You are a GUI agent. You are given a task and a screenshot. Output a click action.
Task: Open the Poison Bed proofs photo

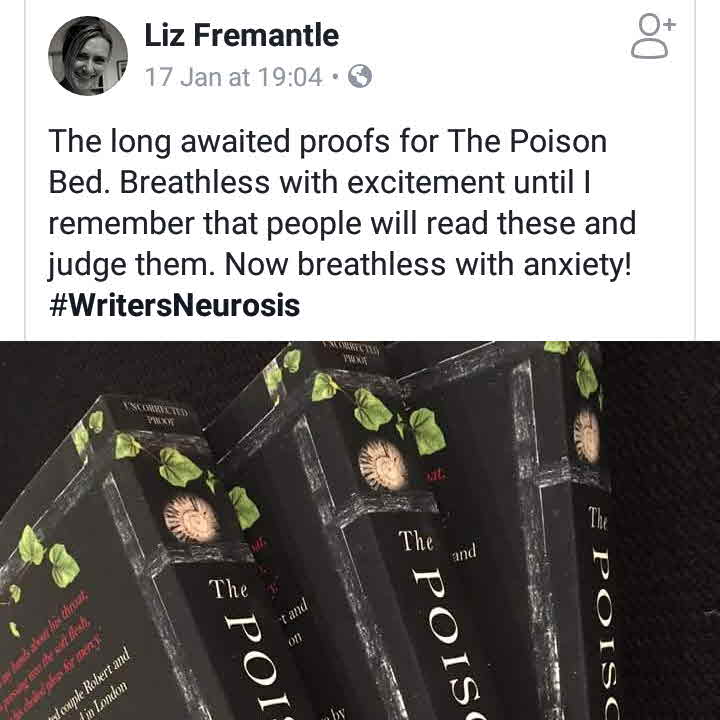click(x=360, y=530)
